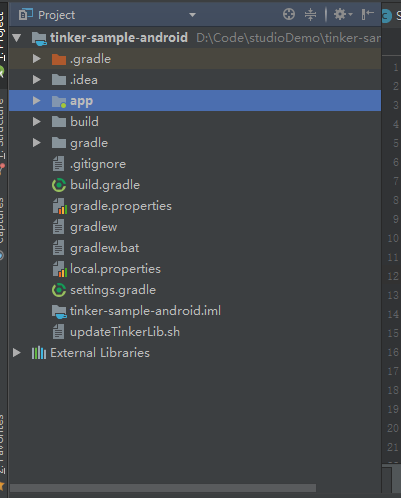
Task: Click the .idea folder icon
Action: tap(59, 80)
